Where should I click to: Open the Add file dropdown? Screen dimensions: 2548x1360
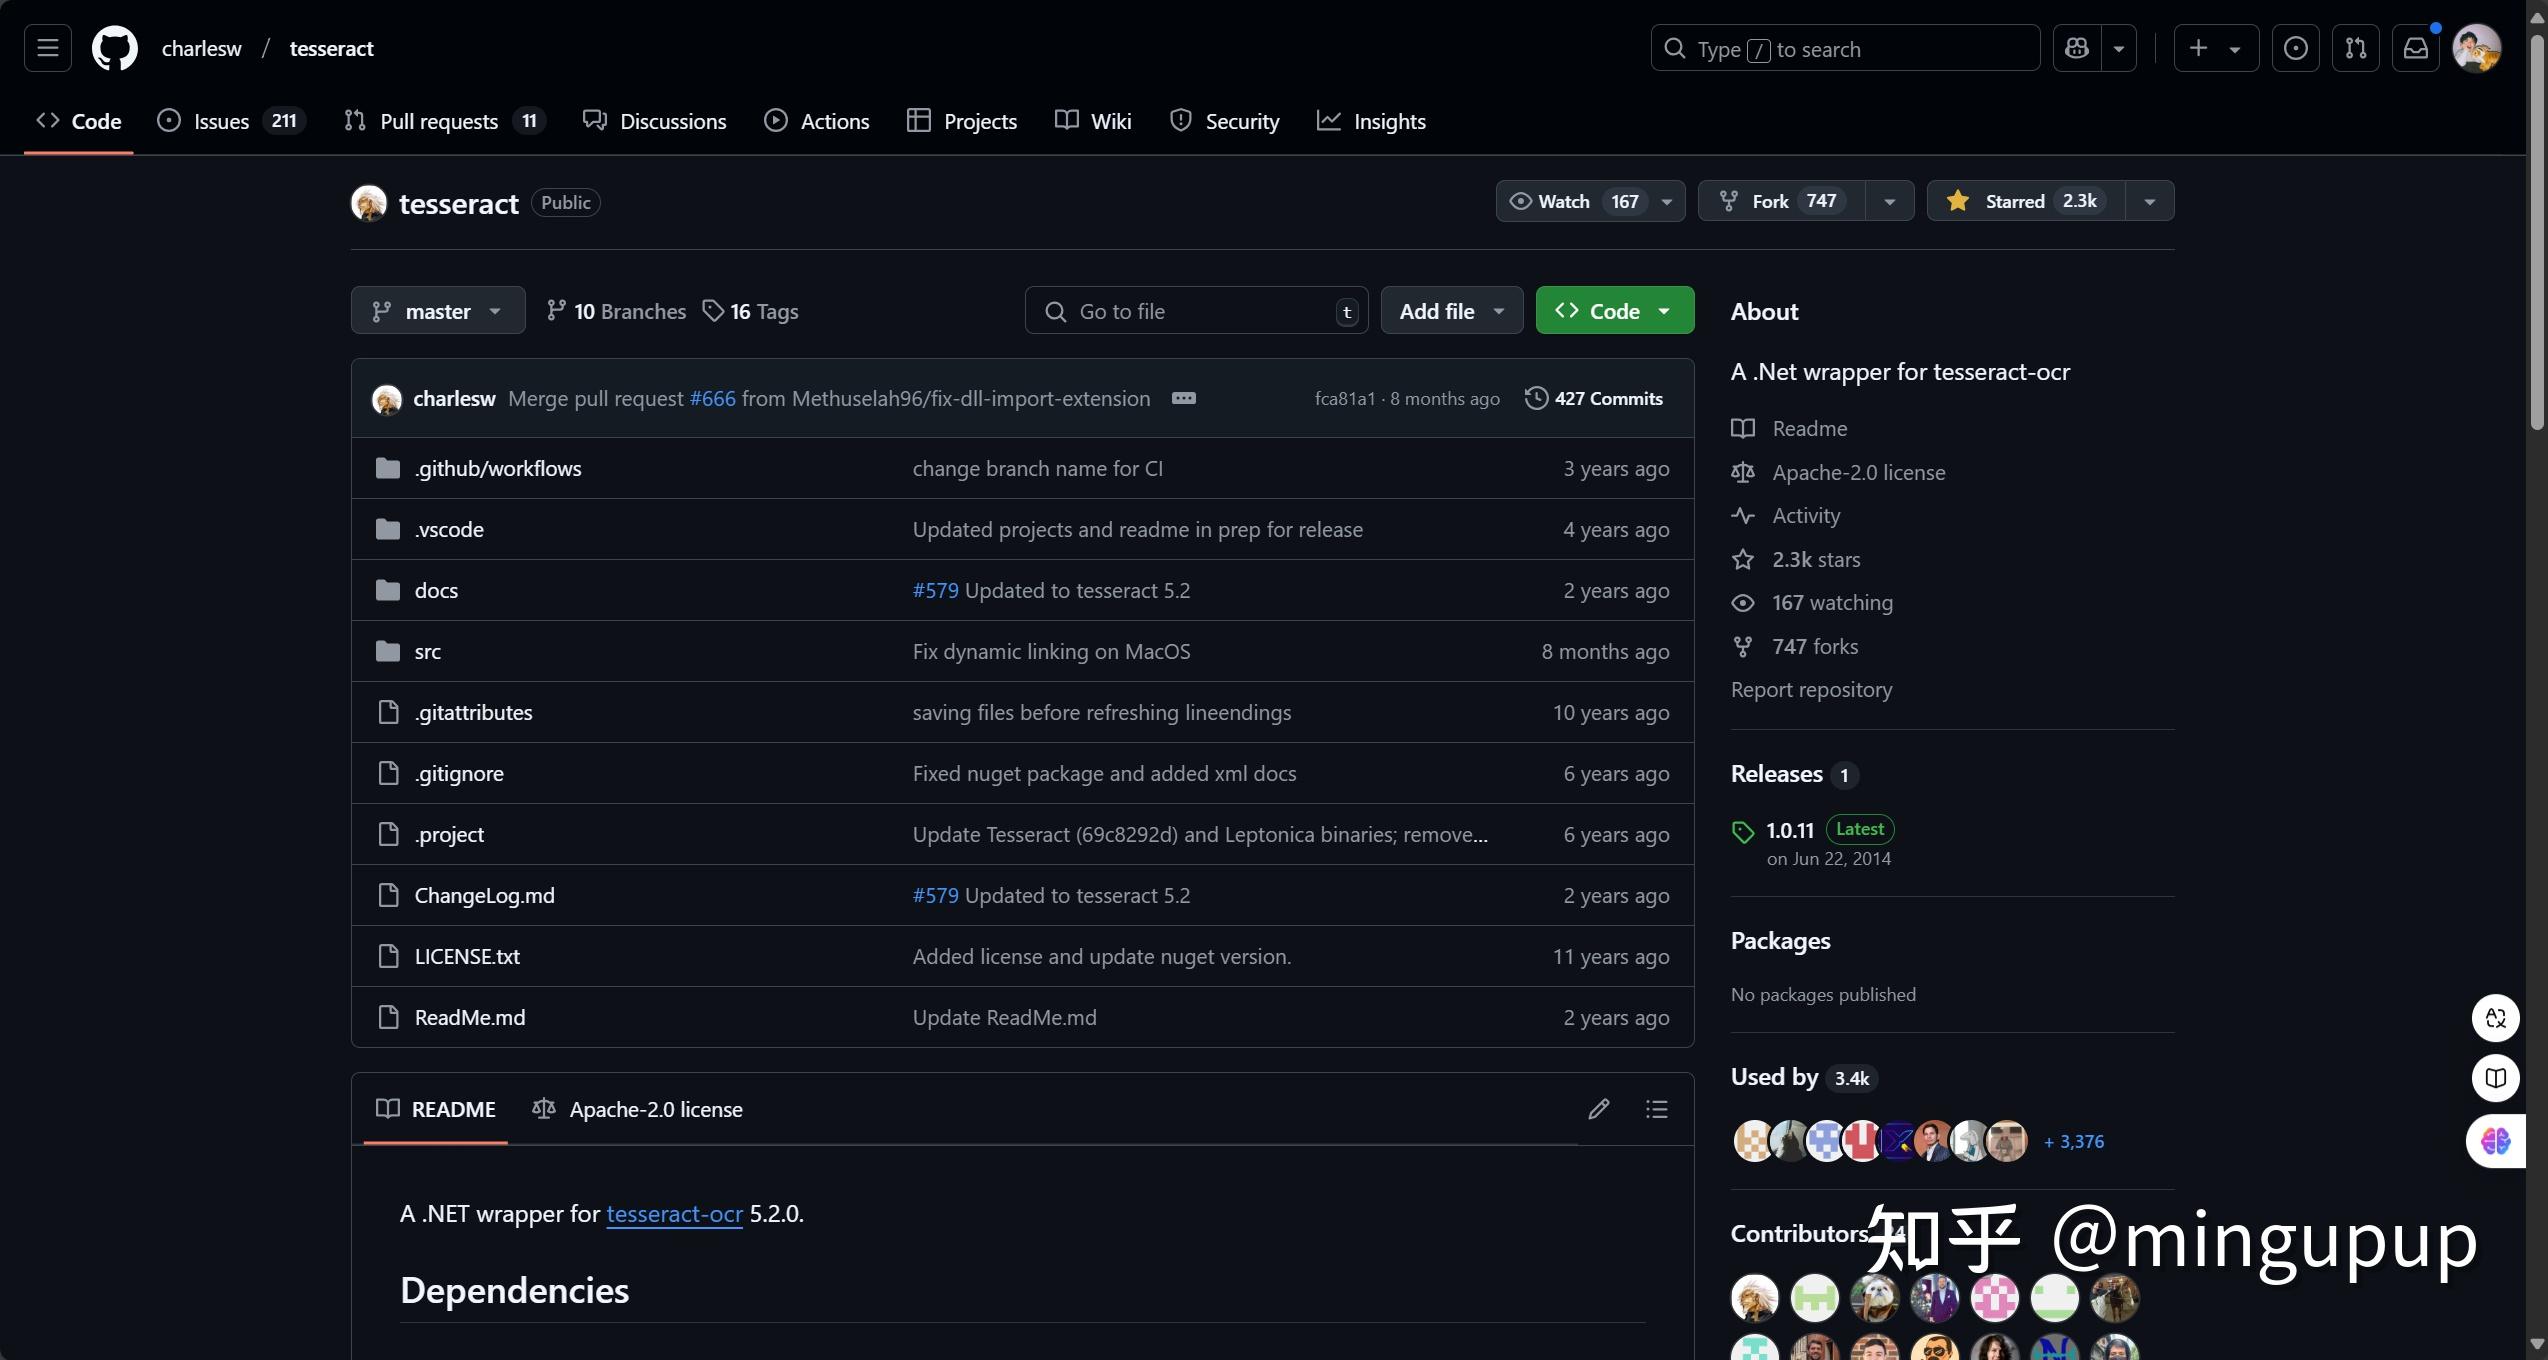coord(1451,311)
